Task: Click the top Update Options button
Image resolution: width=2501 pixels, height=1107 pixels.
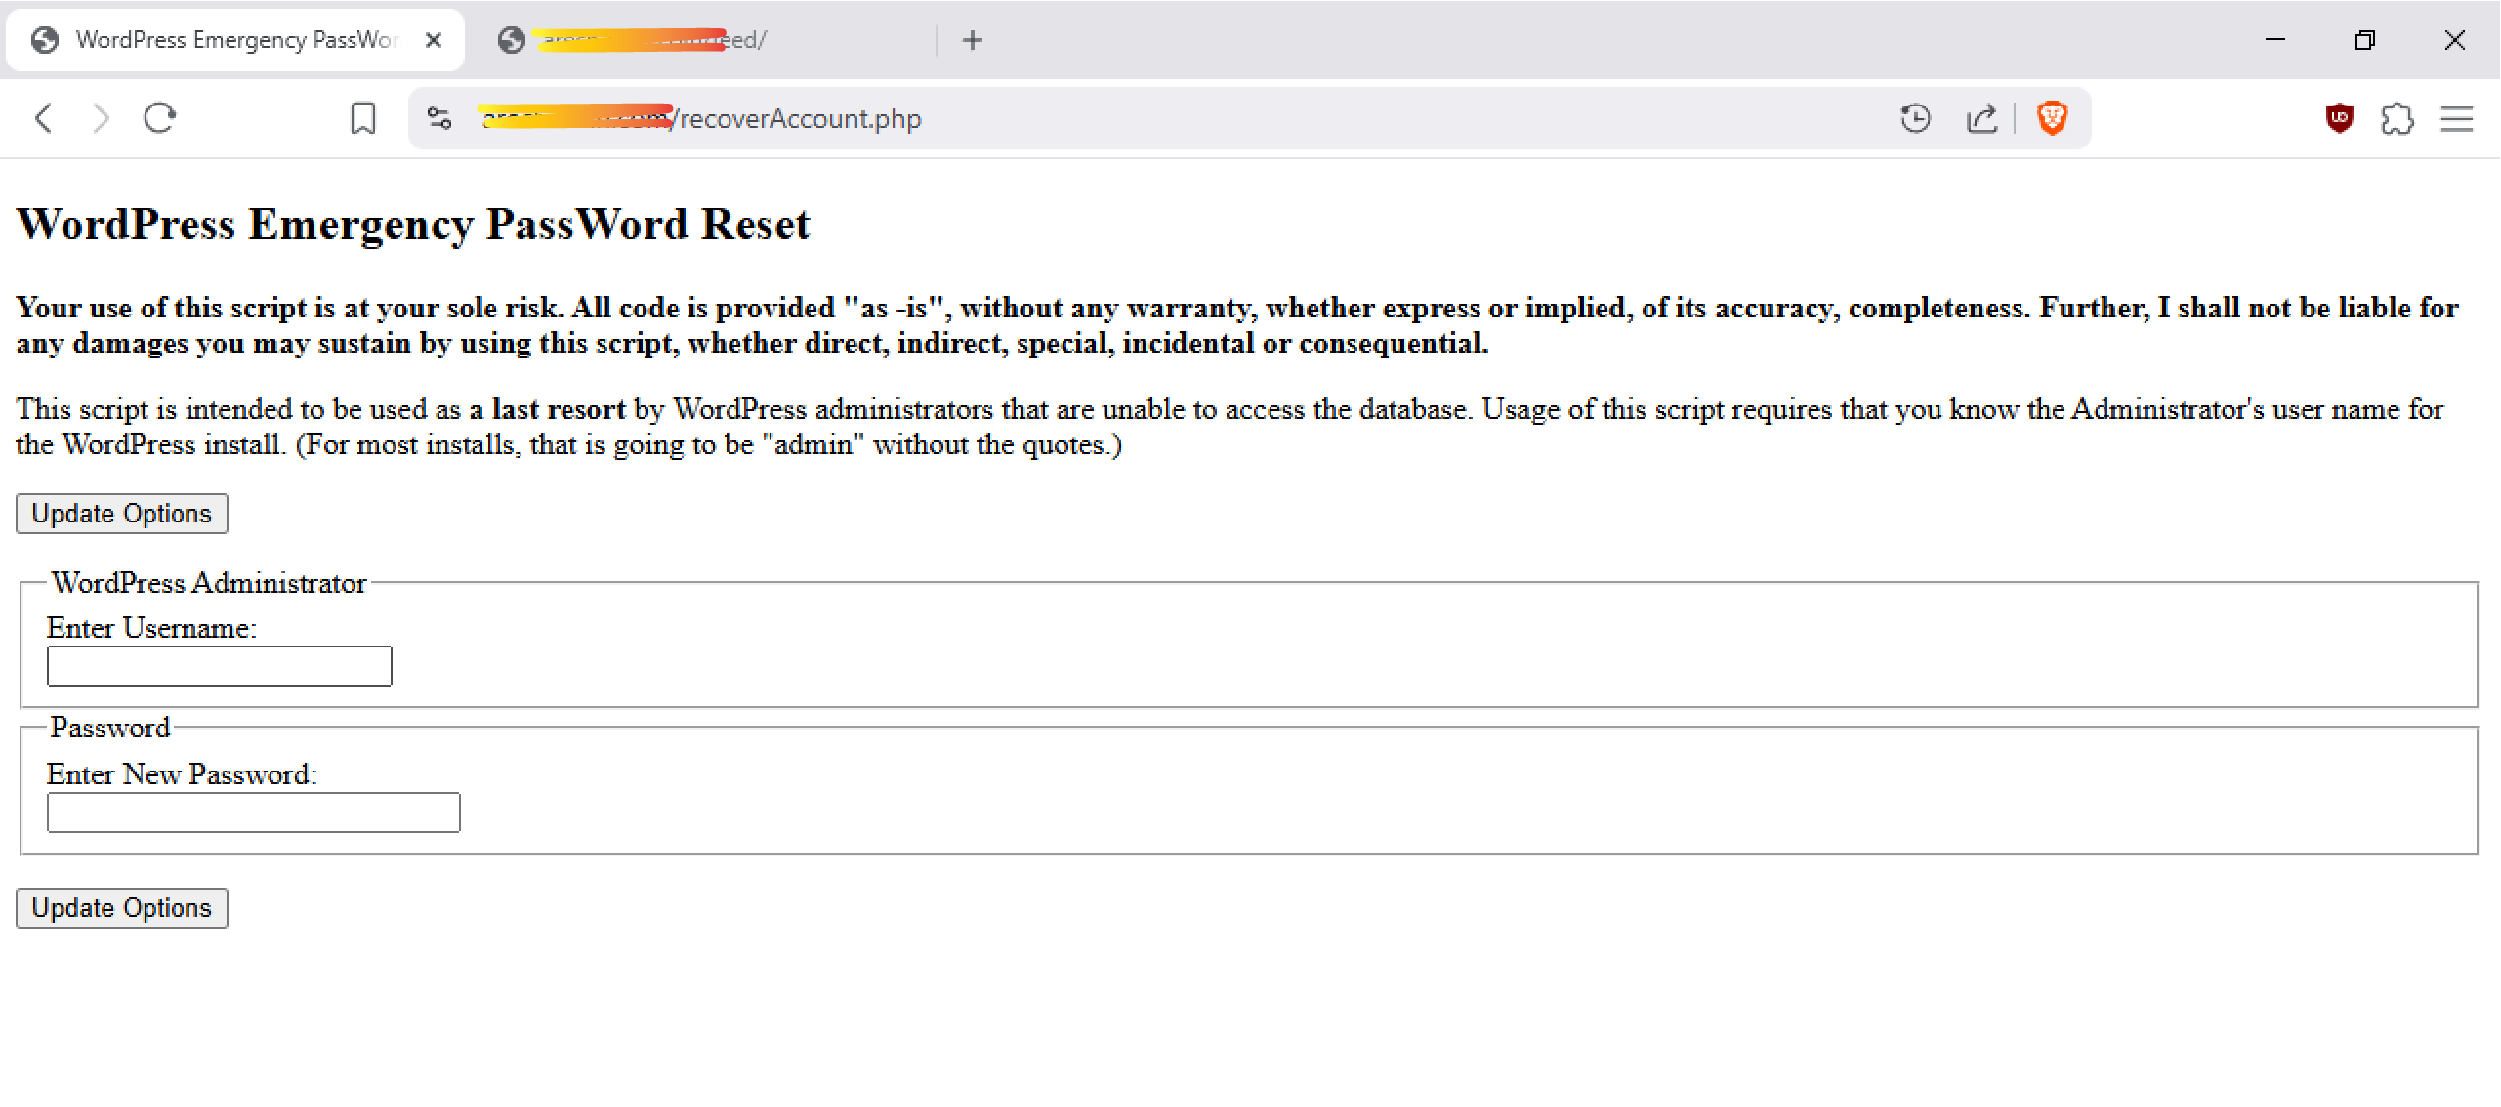Action: point(122,513)
